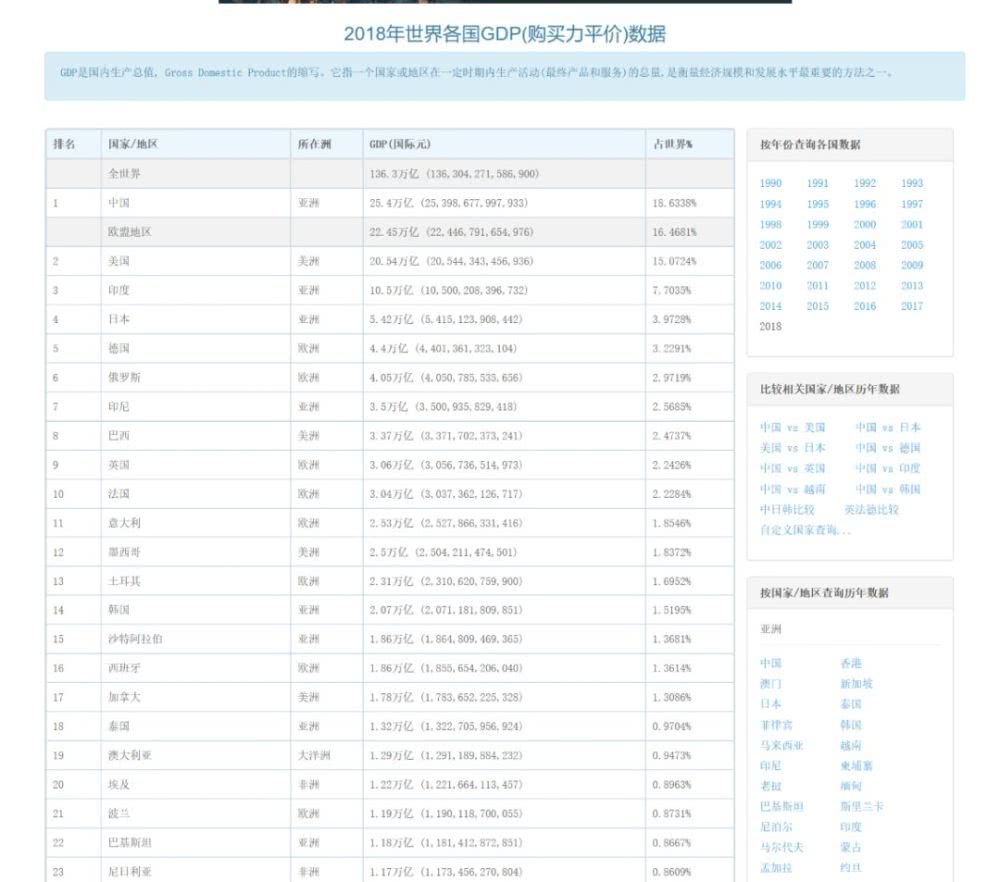The image size is (1000, 882).
Task: Open the 中日韩比较 link
Action: 787,510
